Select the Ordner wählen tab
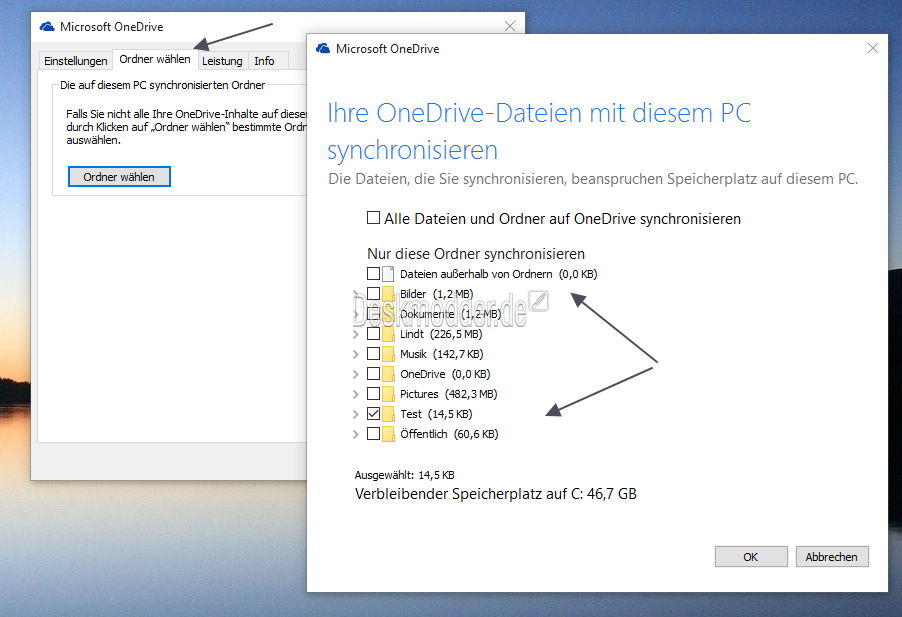The width and height of the screenshot is (902, 617). (155, 59)
